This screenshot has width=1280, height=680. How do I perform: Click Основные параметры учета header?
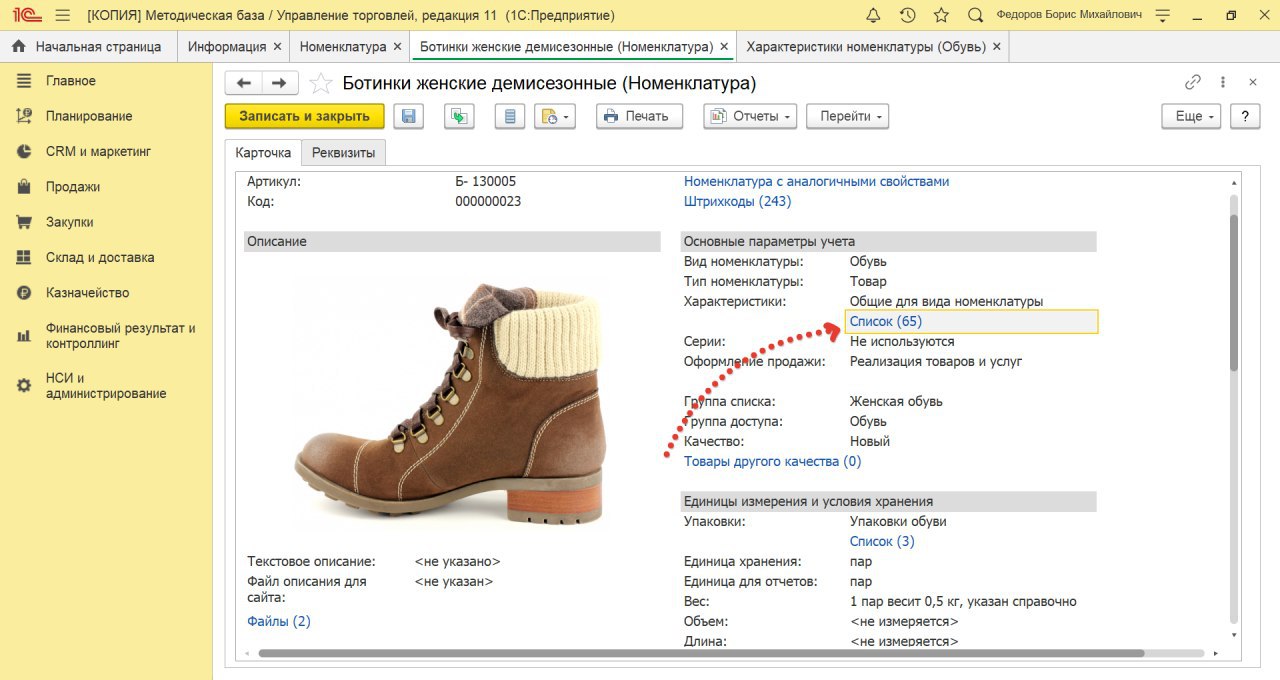coord(889,241)
